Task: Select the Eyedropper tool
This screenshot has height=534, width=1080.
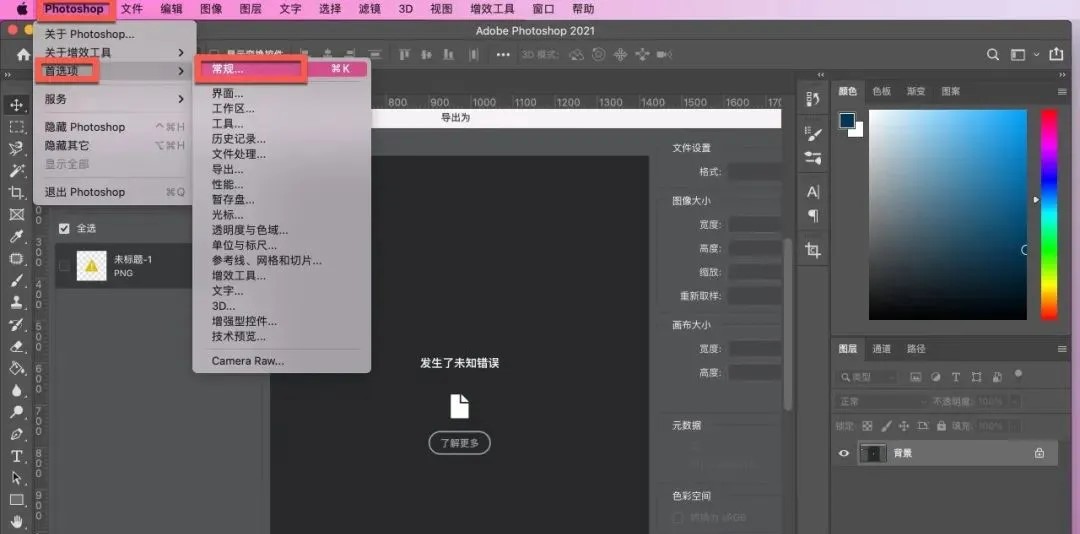Action: (x=17, y=236)
